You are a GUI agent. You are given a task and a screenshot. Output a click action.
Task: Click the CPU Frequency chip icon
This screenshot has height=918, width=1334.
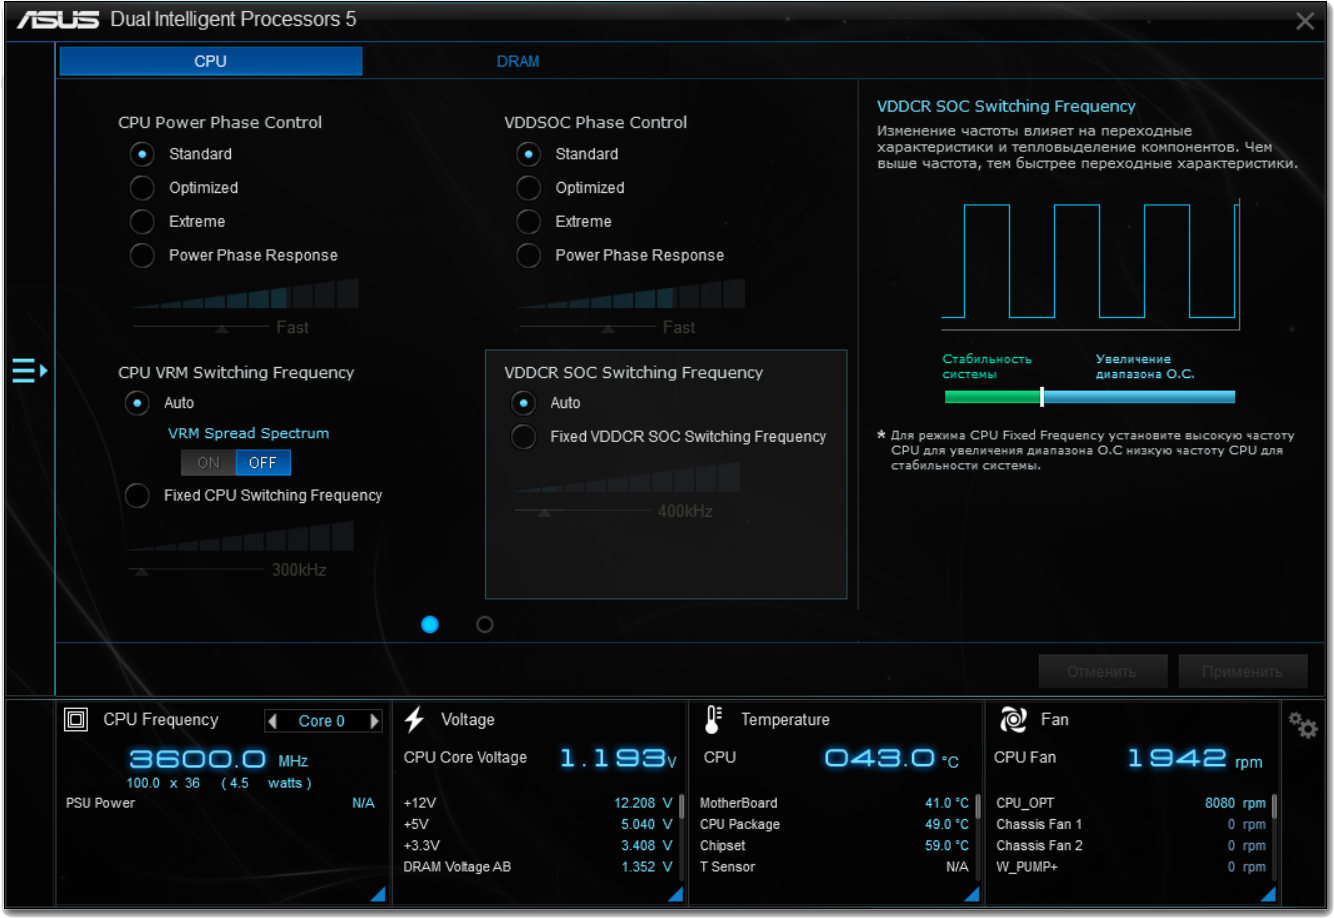pos(76,720)
